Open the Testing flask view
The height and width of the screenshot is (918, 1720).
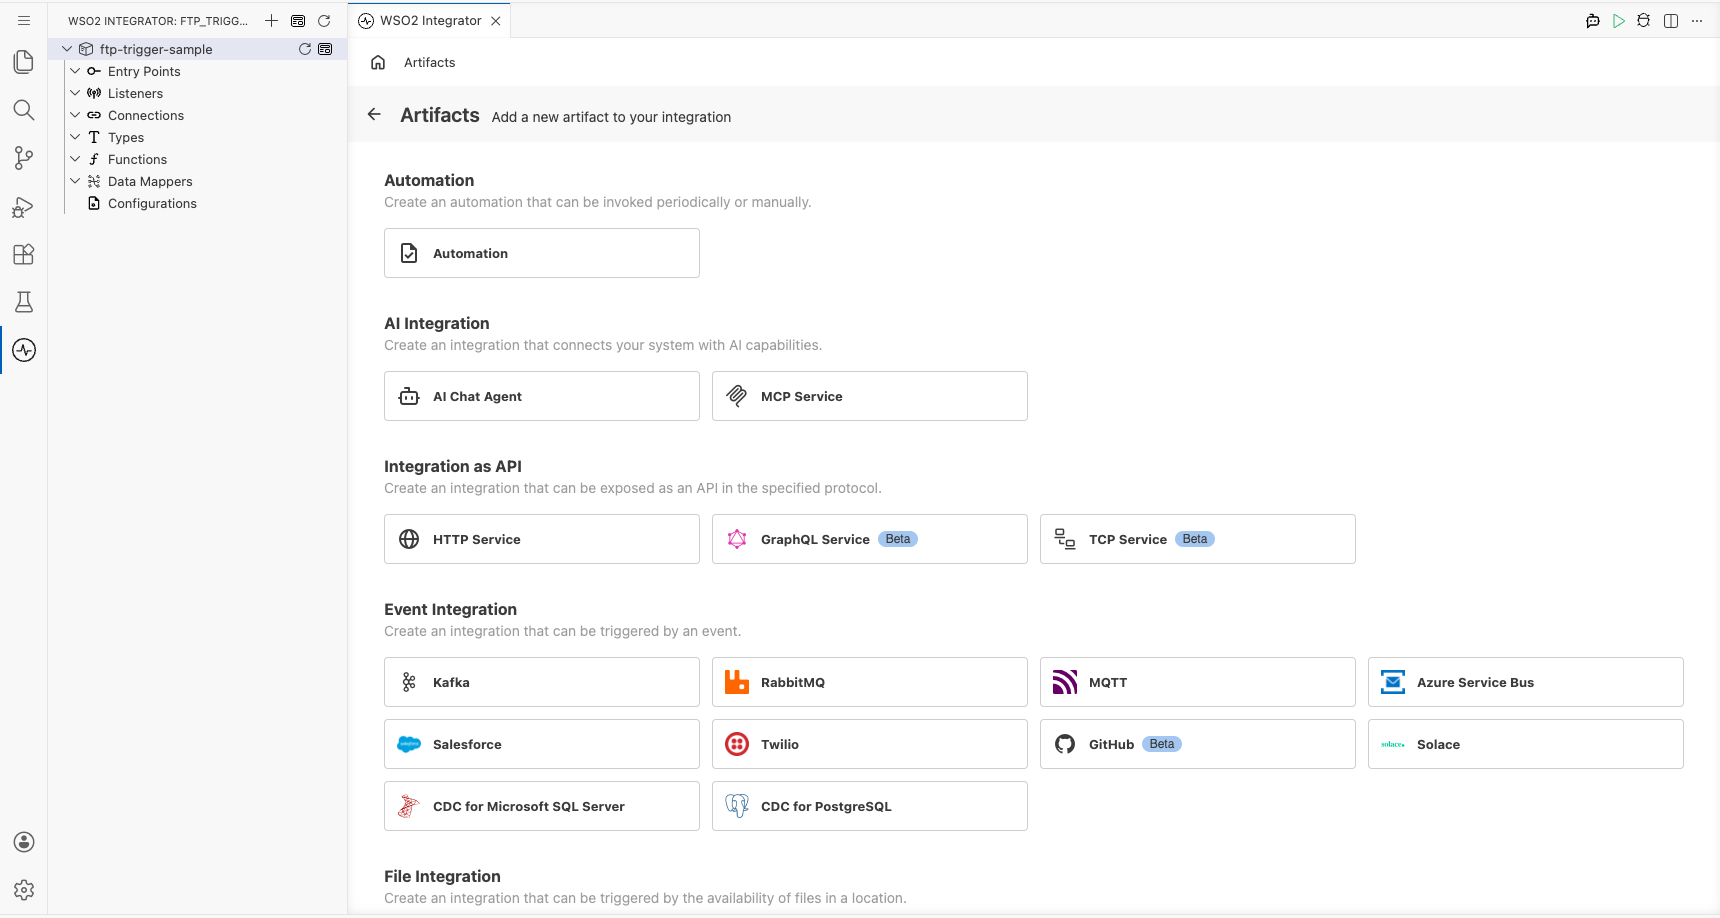24,302
